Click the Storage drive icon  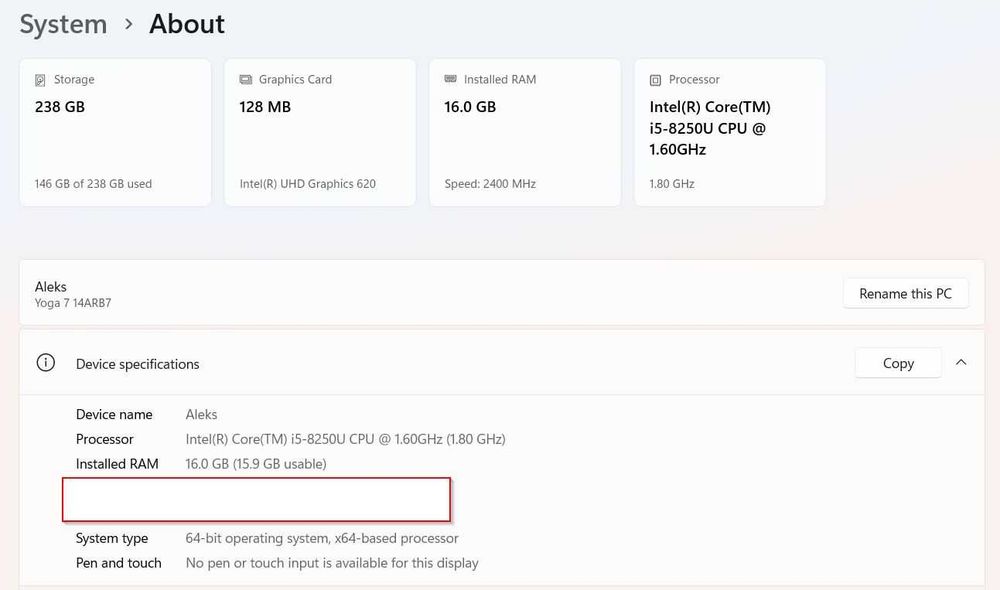[41, 80]
